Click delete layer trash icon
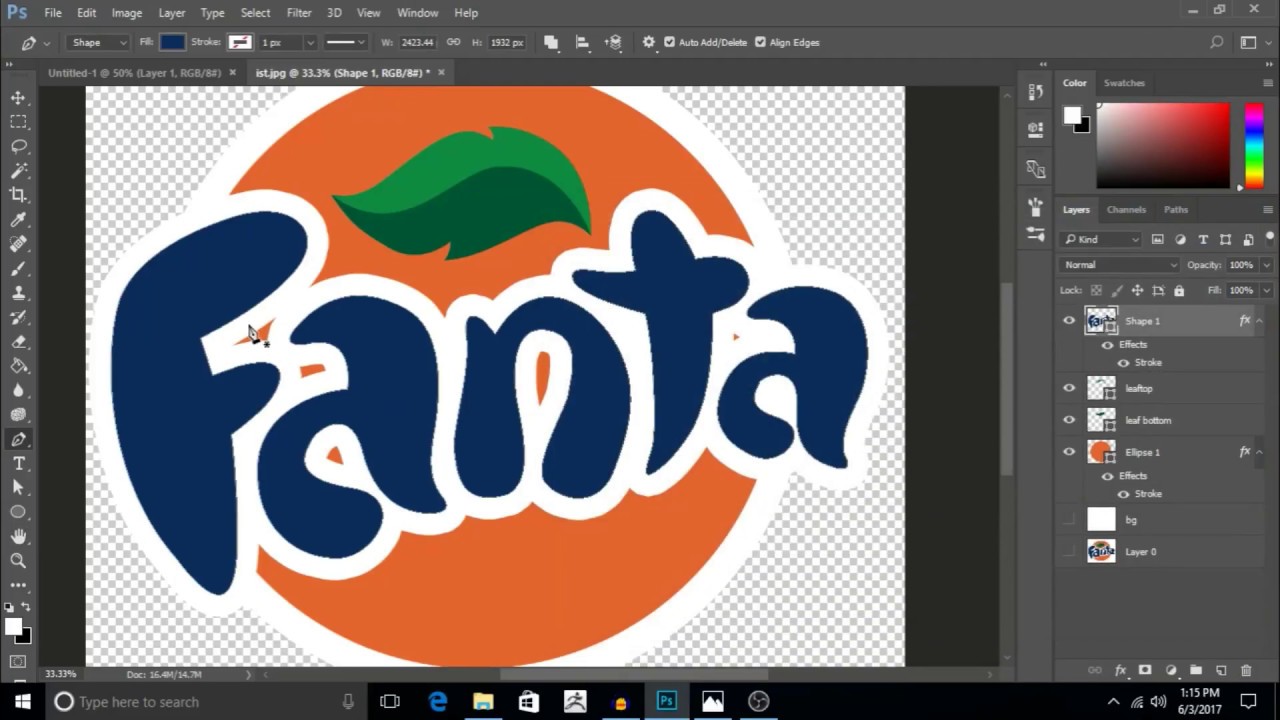Viewport: 1280px width, 720px height. [1246, 670]
